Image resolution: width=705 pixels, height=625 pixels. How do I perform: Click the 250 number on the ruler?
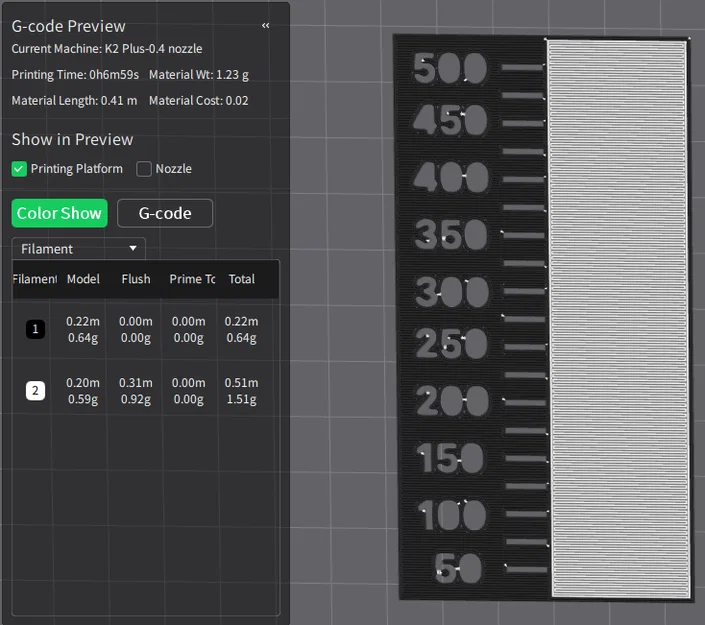[x=451, y=344]
